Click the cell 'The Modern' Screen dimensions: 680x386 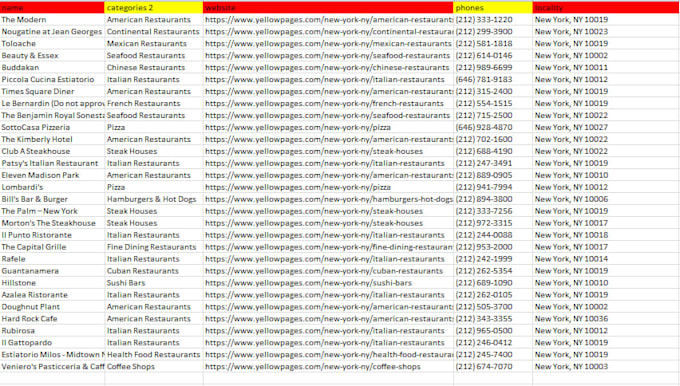click(x=52, y=20)
